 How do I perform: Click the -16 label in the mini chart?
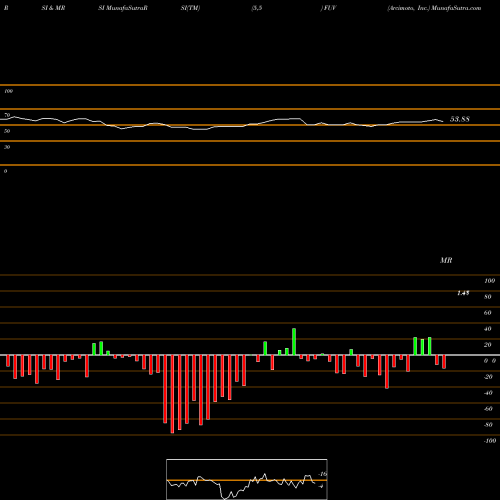coord(322,474)
